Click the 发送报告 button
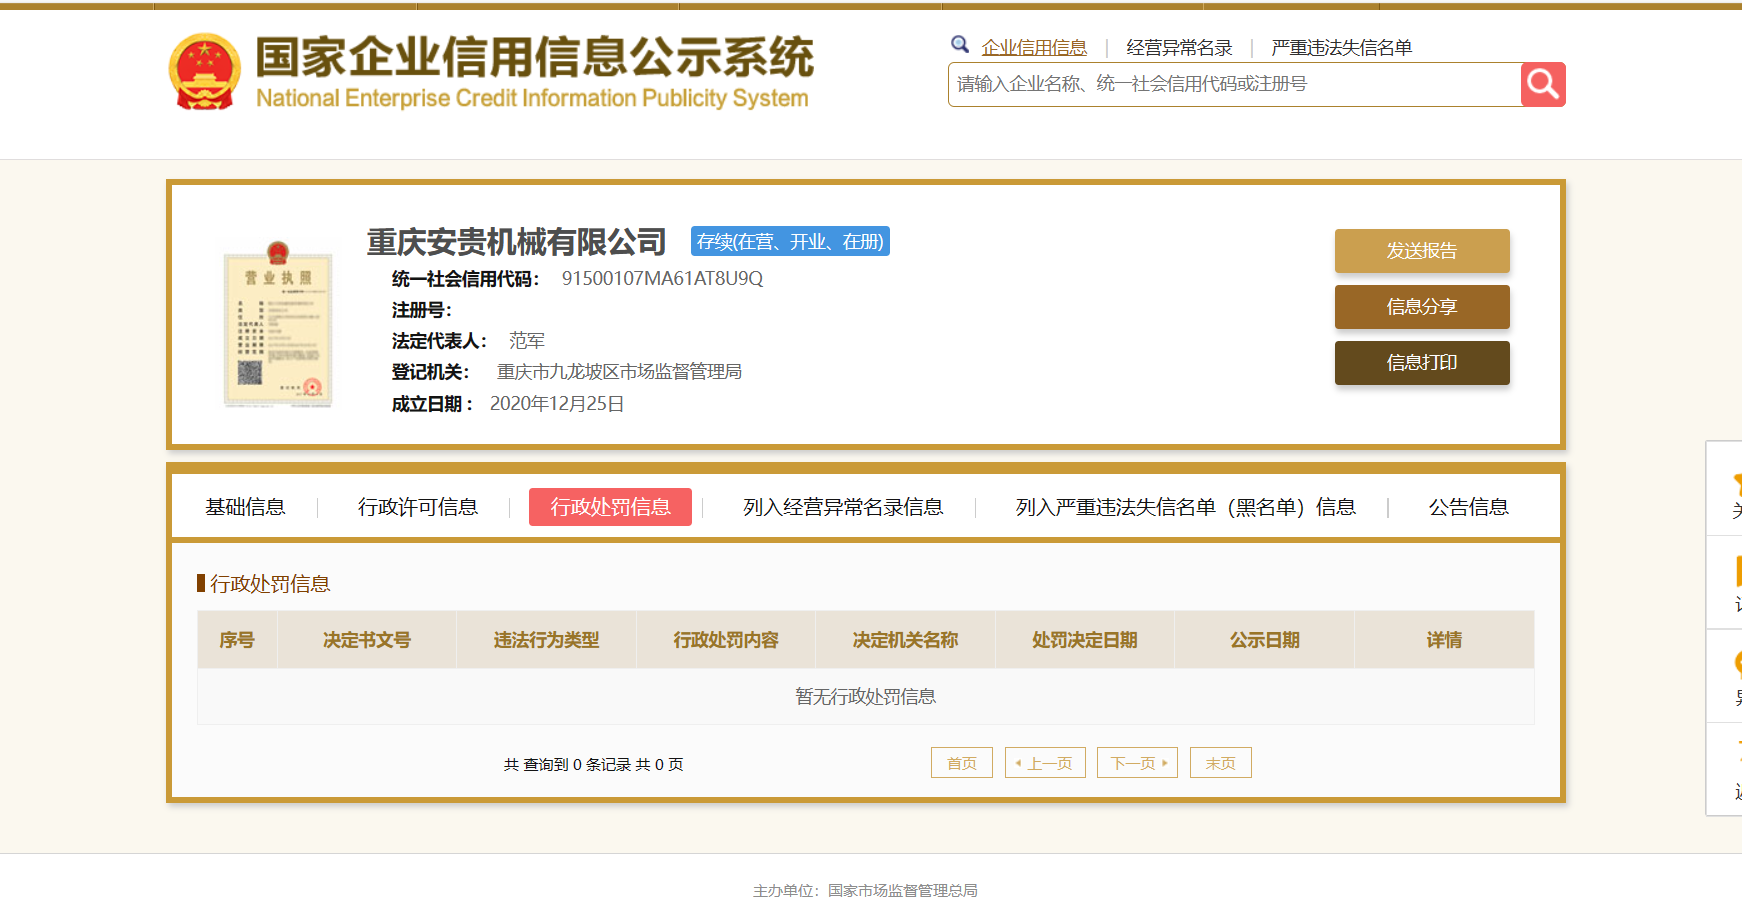Screen dimensions: 1742x901 click(x=1422, y=251)
